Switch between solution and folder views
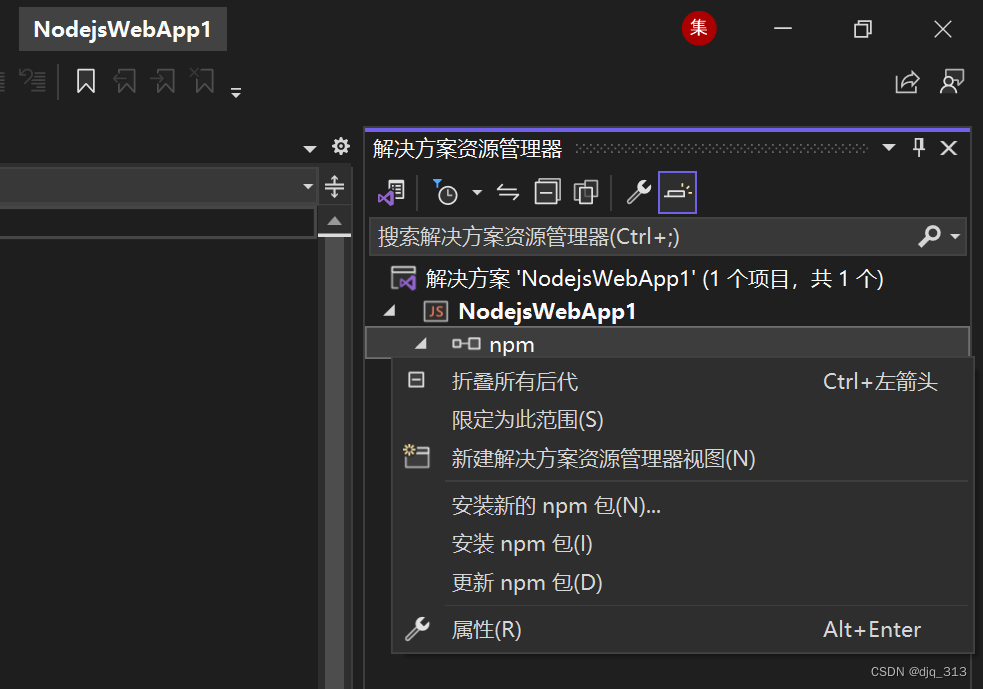983x689 pixels. (392, 192)
